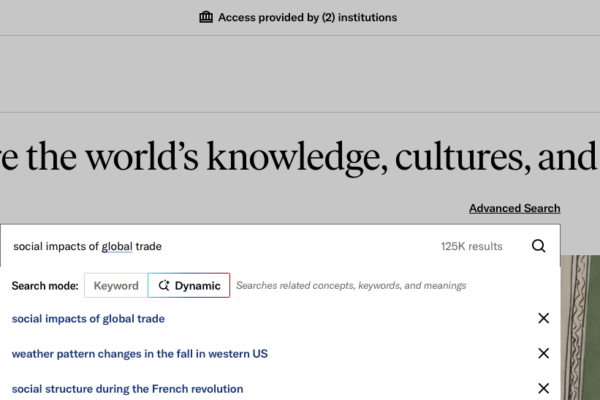
Task: Click 'Access provided by (2) institutions'
Action: (308, 18)
